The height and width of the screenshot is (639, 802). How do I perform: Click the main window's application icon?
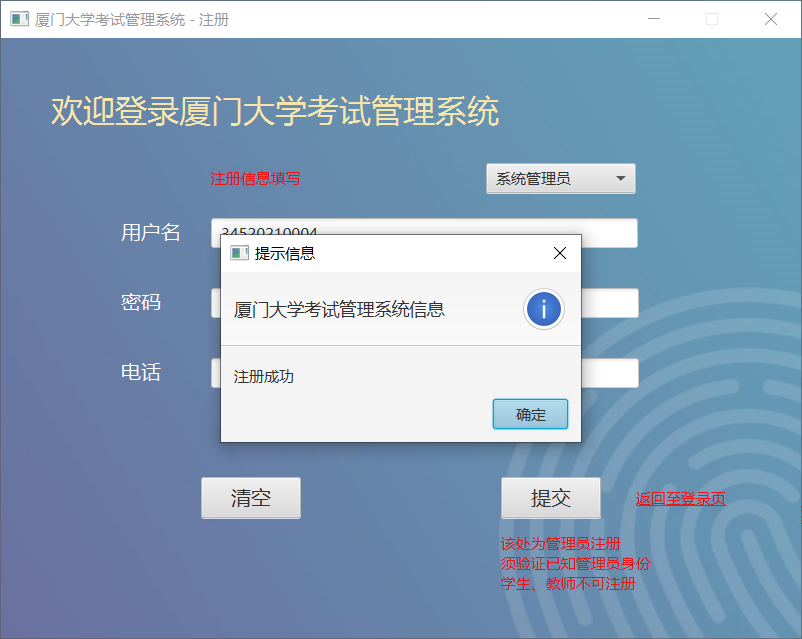19,19
